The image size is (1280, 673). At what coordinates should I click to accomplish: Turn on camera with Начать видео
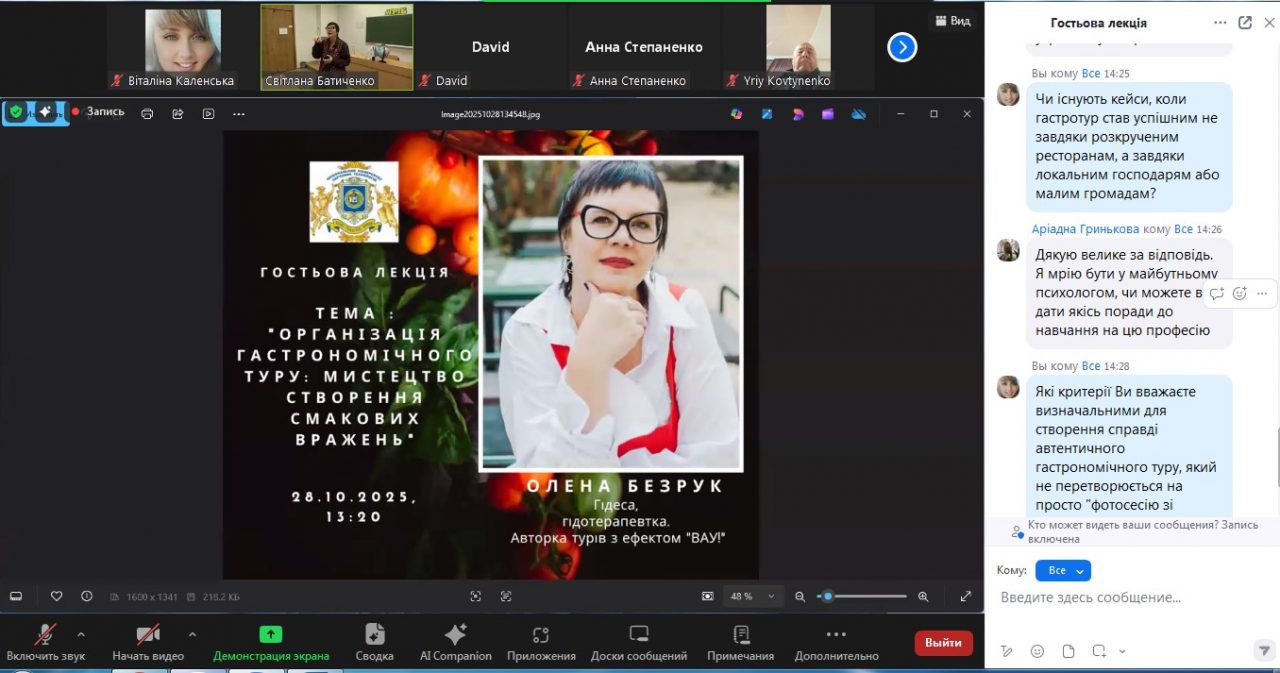click(148, 641)
